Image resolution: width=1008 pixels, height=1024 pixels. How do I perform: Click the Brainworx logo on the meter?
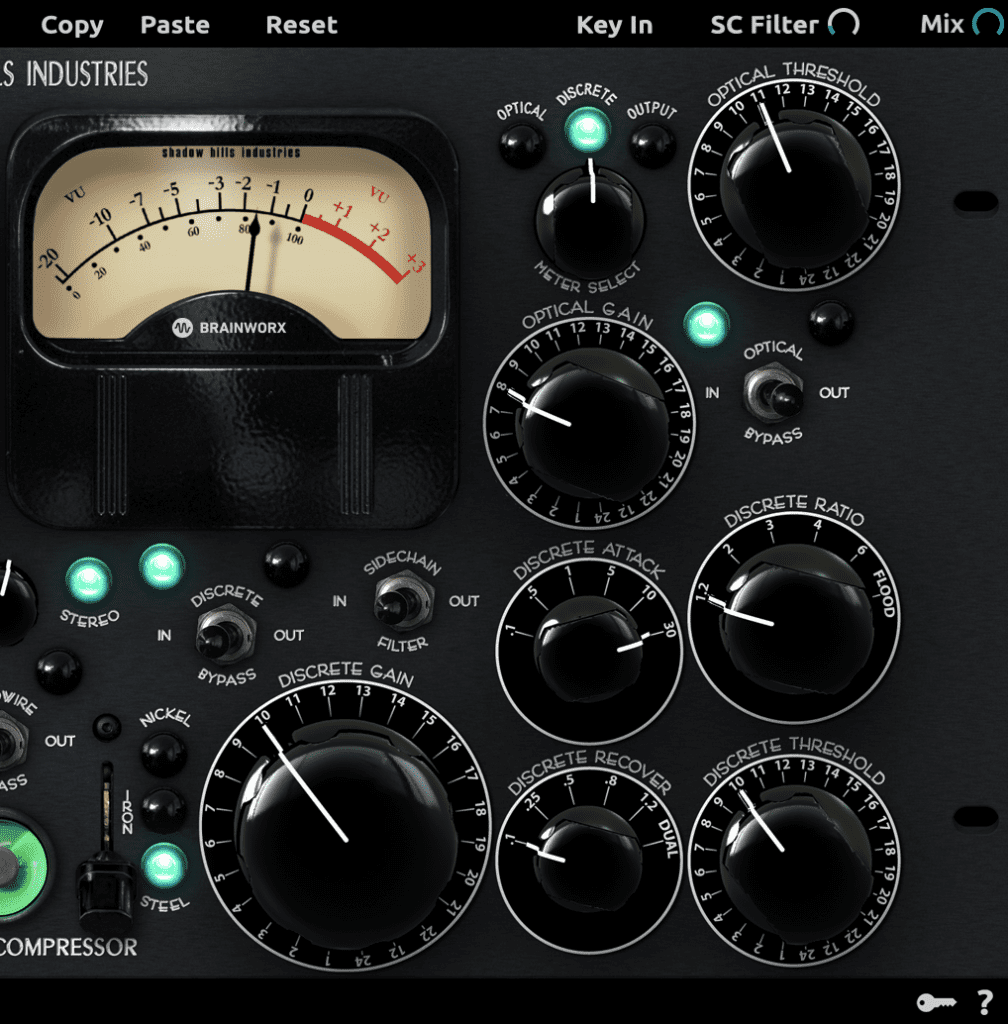tap(229, 327)
